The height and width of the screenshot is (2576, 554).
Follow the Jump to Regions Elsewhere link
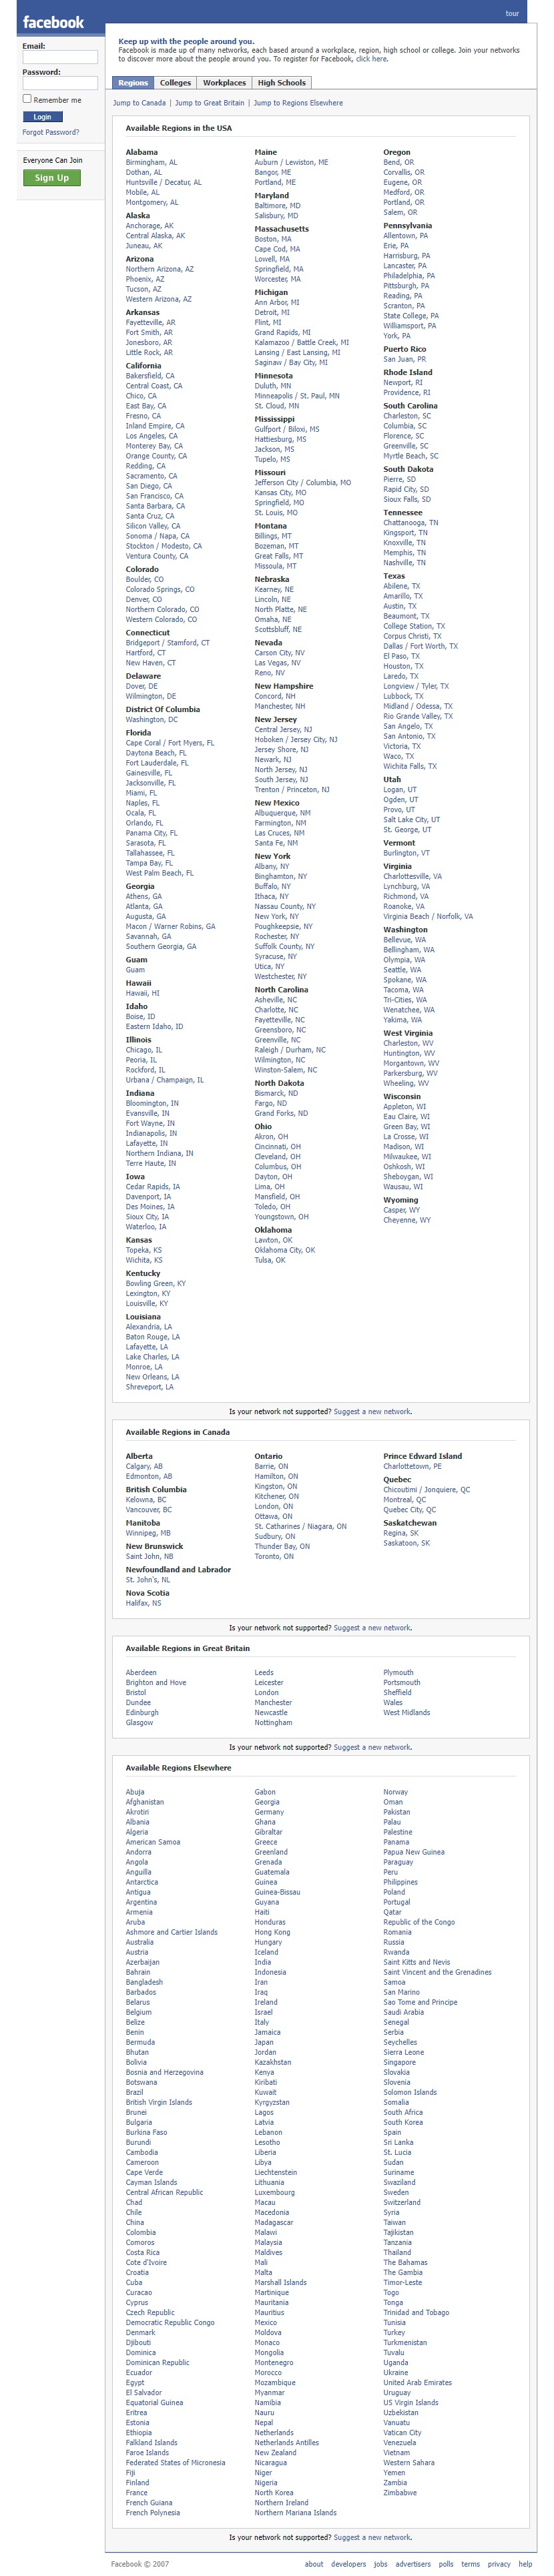(298, 103)
